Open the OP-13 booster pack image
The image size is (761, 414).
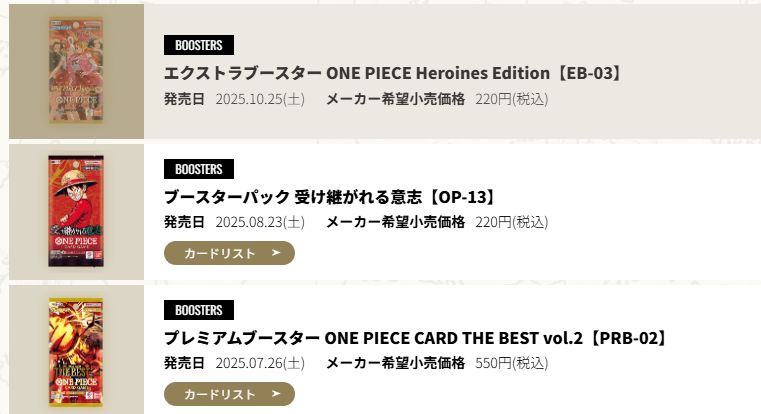(x=76, y=211)
